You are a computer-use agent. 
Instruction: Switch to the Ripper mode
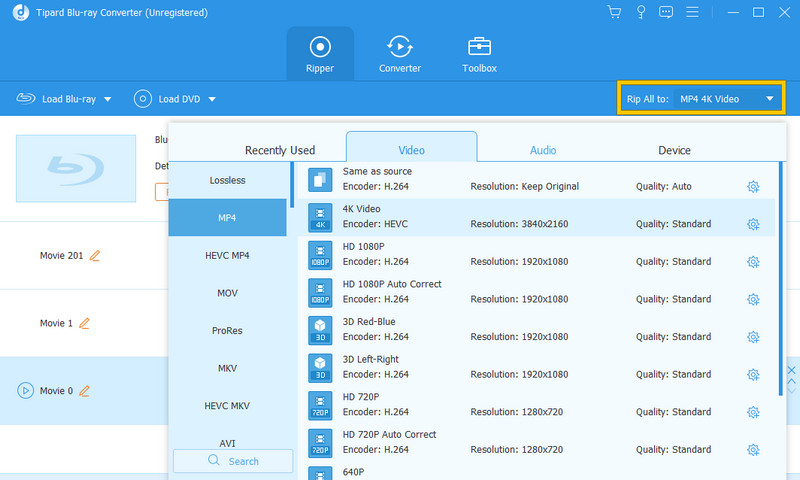coord(320,54)
